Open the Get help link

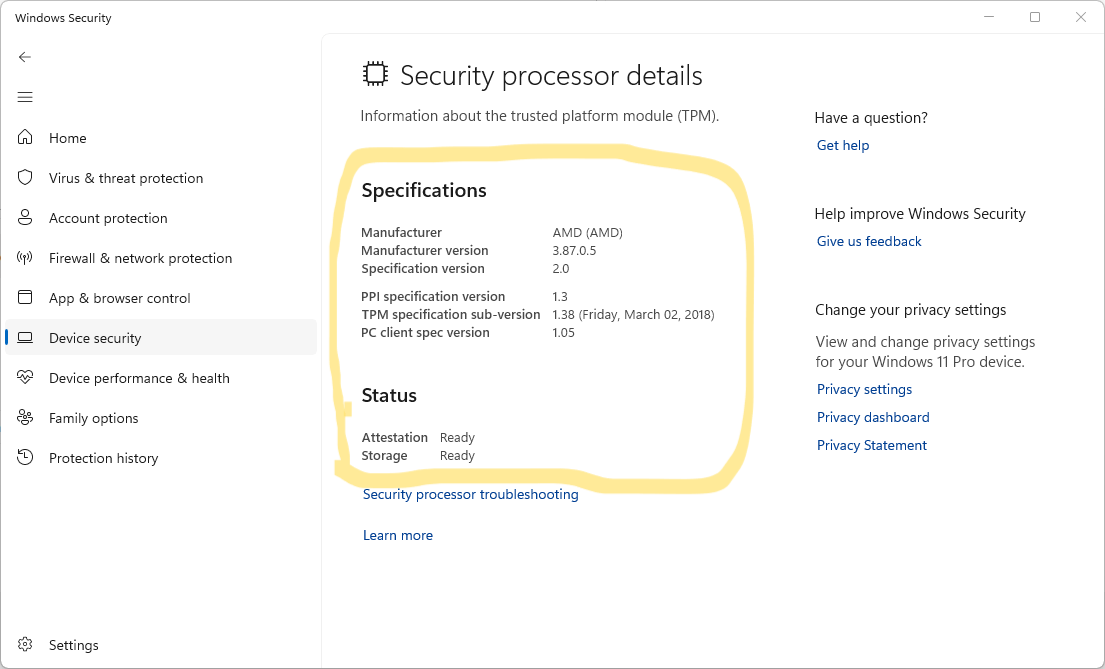pyautogui.click(x=843, y=145)
